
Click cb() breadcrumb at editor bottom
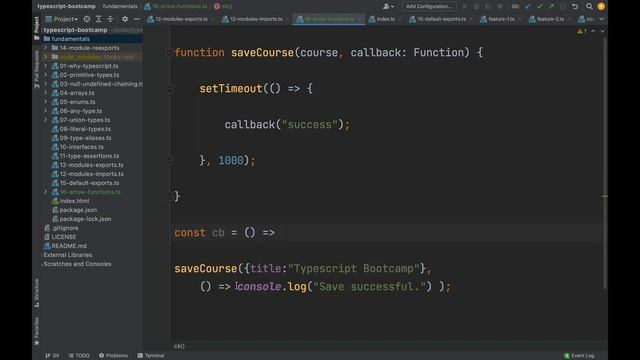point(179,346)
